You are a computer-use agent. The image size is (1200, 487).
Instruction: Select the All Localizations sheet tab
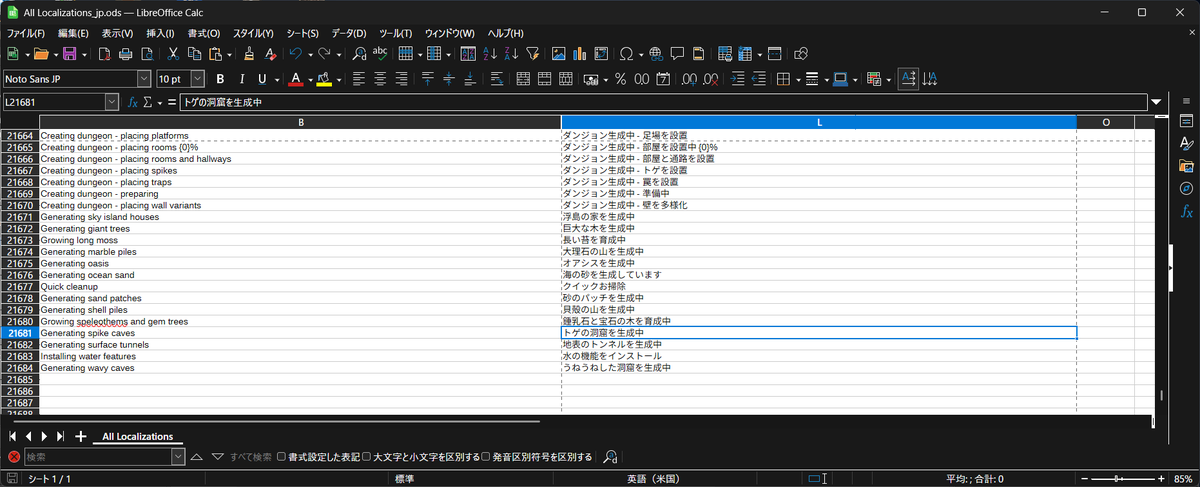[x=138, y=436]
